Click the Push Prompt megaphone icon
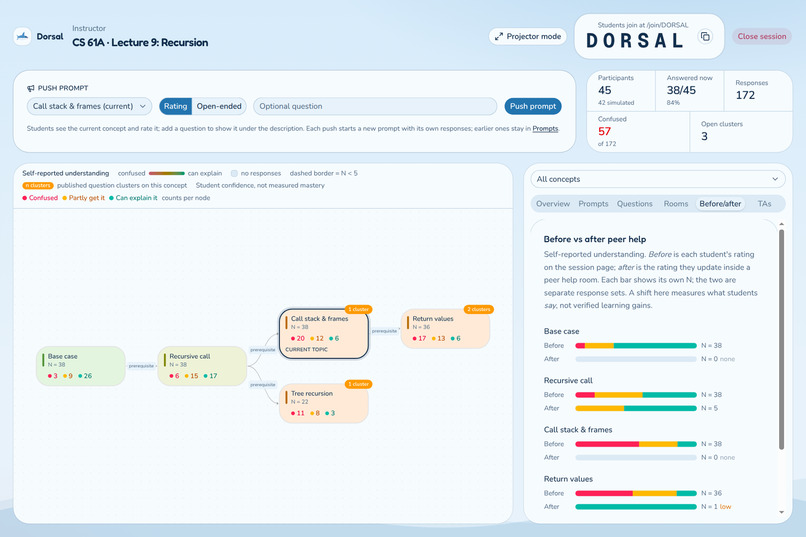This screenshot has width=806, height=537. click(31, 88)
